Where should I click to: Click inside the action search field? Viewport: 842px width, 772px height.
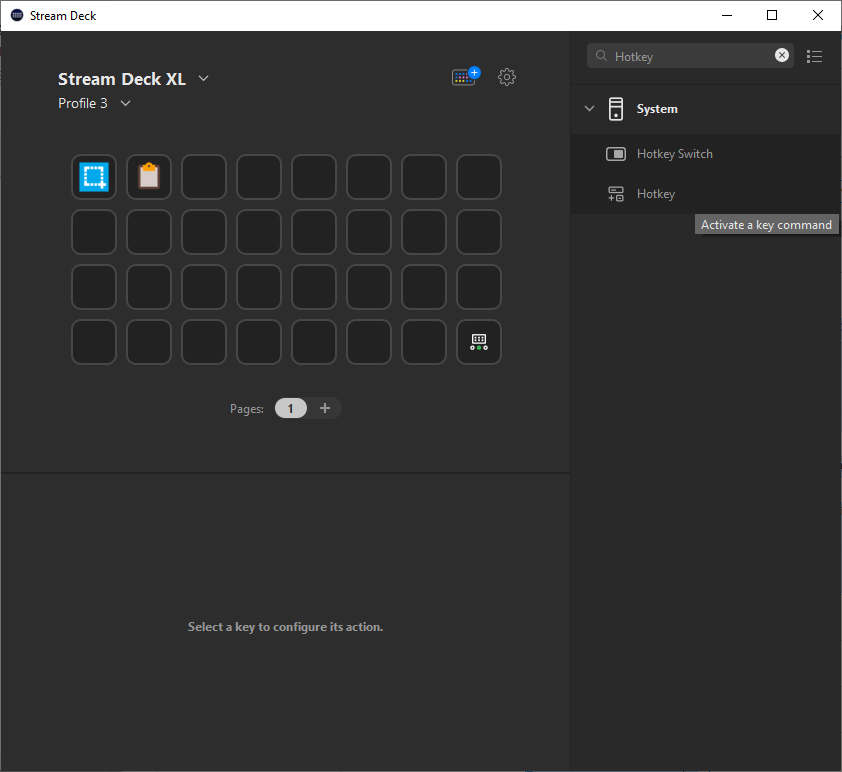[x=690, y=56]
